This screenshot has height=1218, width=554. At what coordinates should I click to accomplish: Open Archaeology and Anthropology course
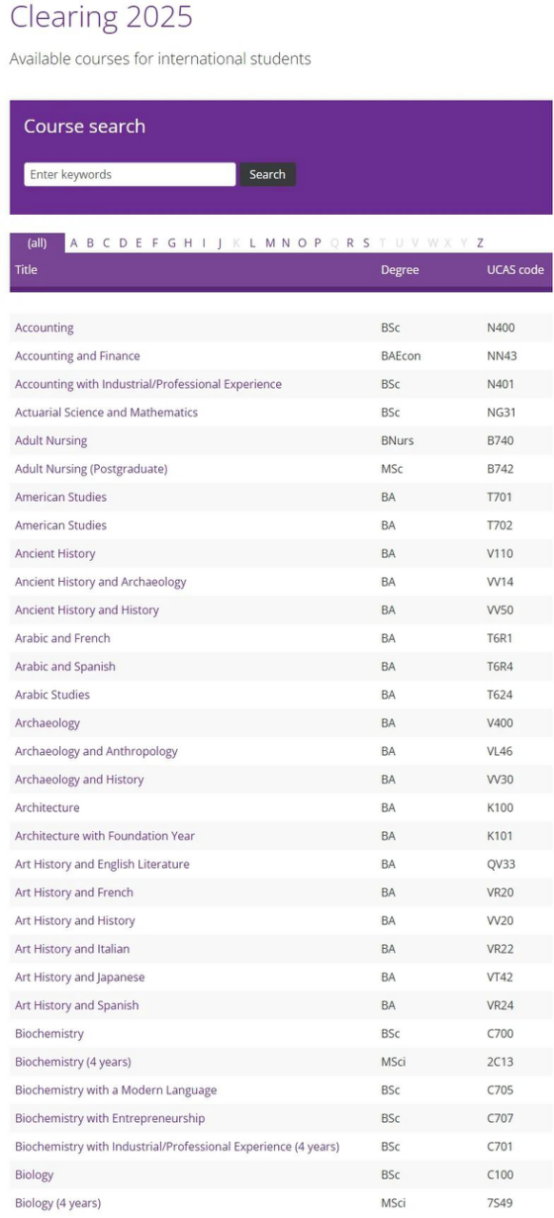coord(96,751)
